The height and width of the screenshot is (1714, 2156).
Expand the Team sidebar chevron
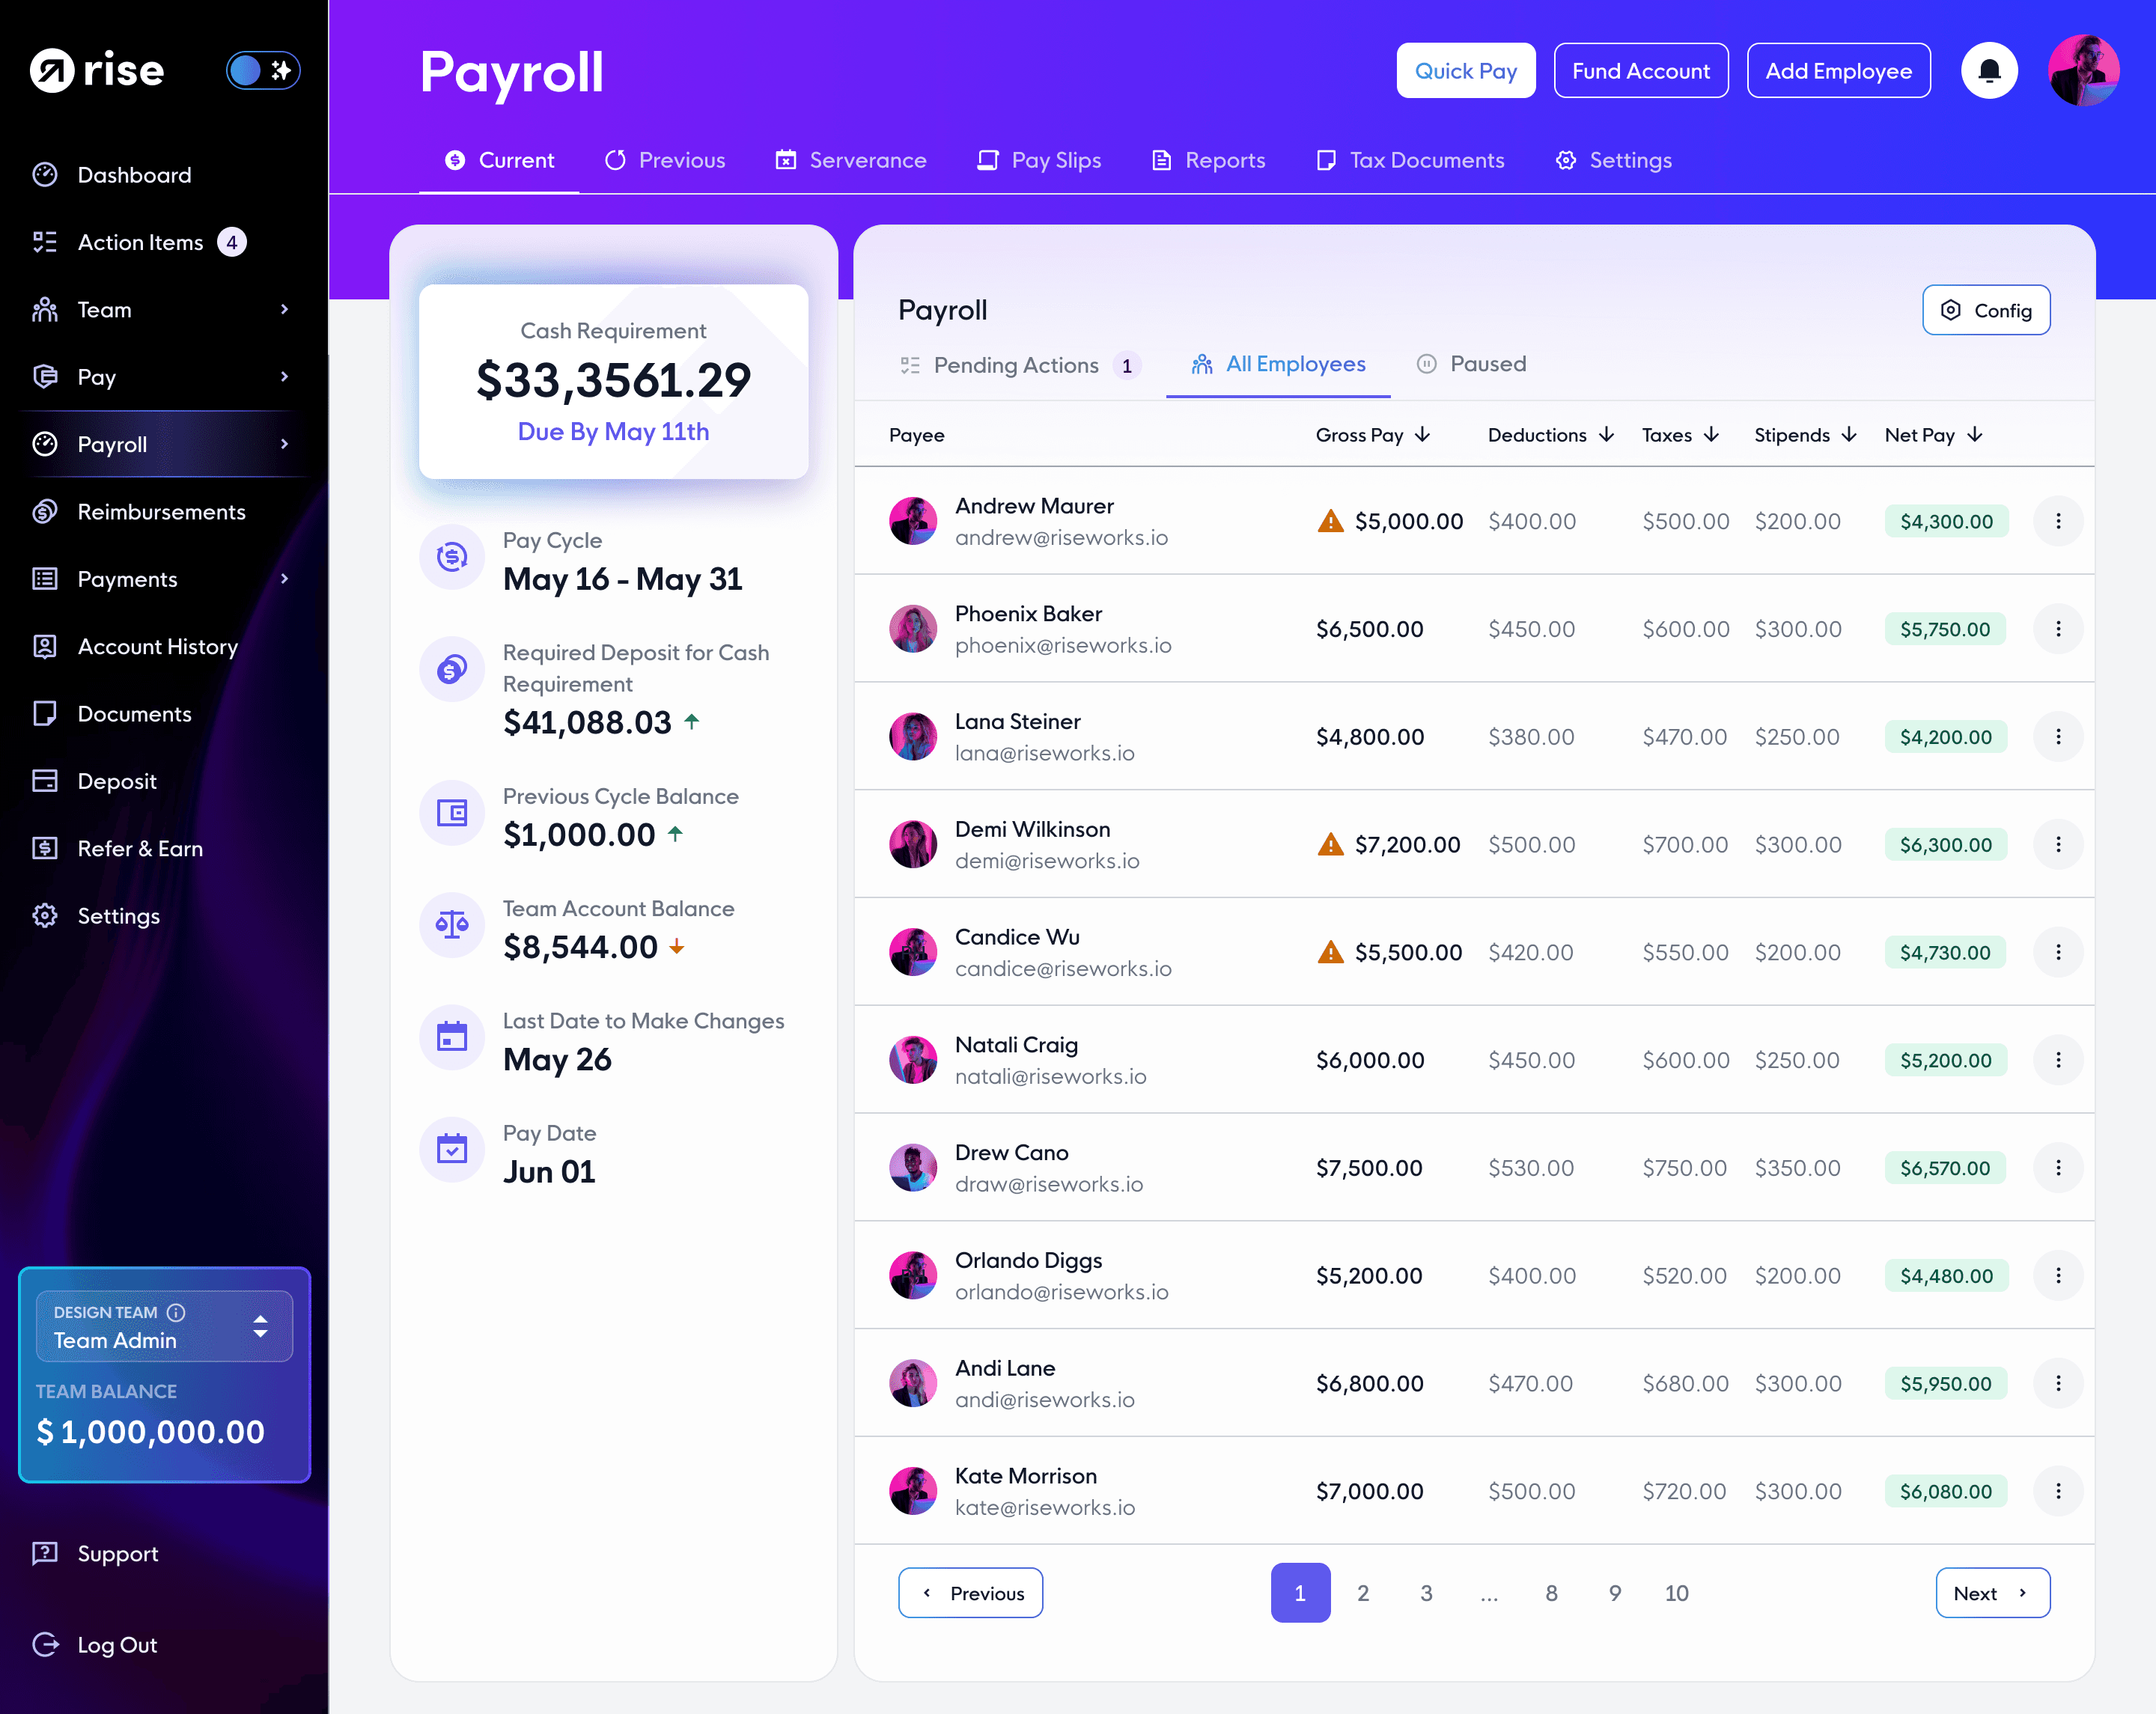pyautogui.click(x=285, y=309)
